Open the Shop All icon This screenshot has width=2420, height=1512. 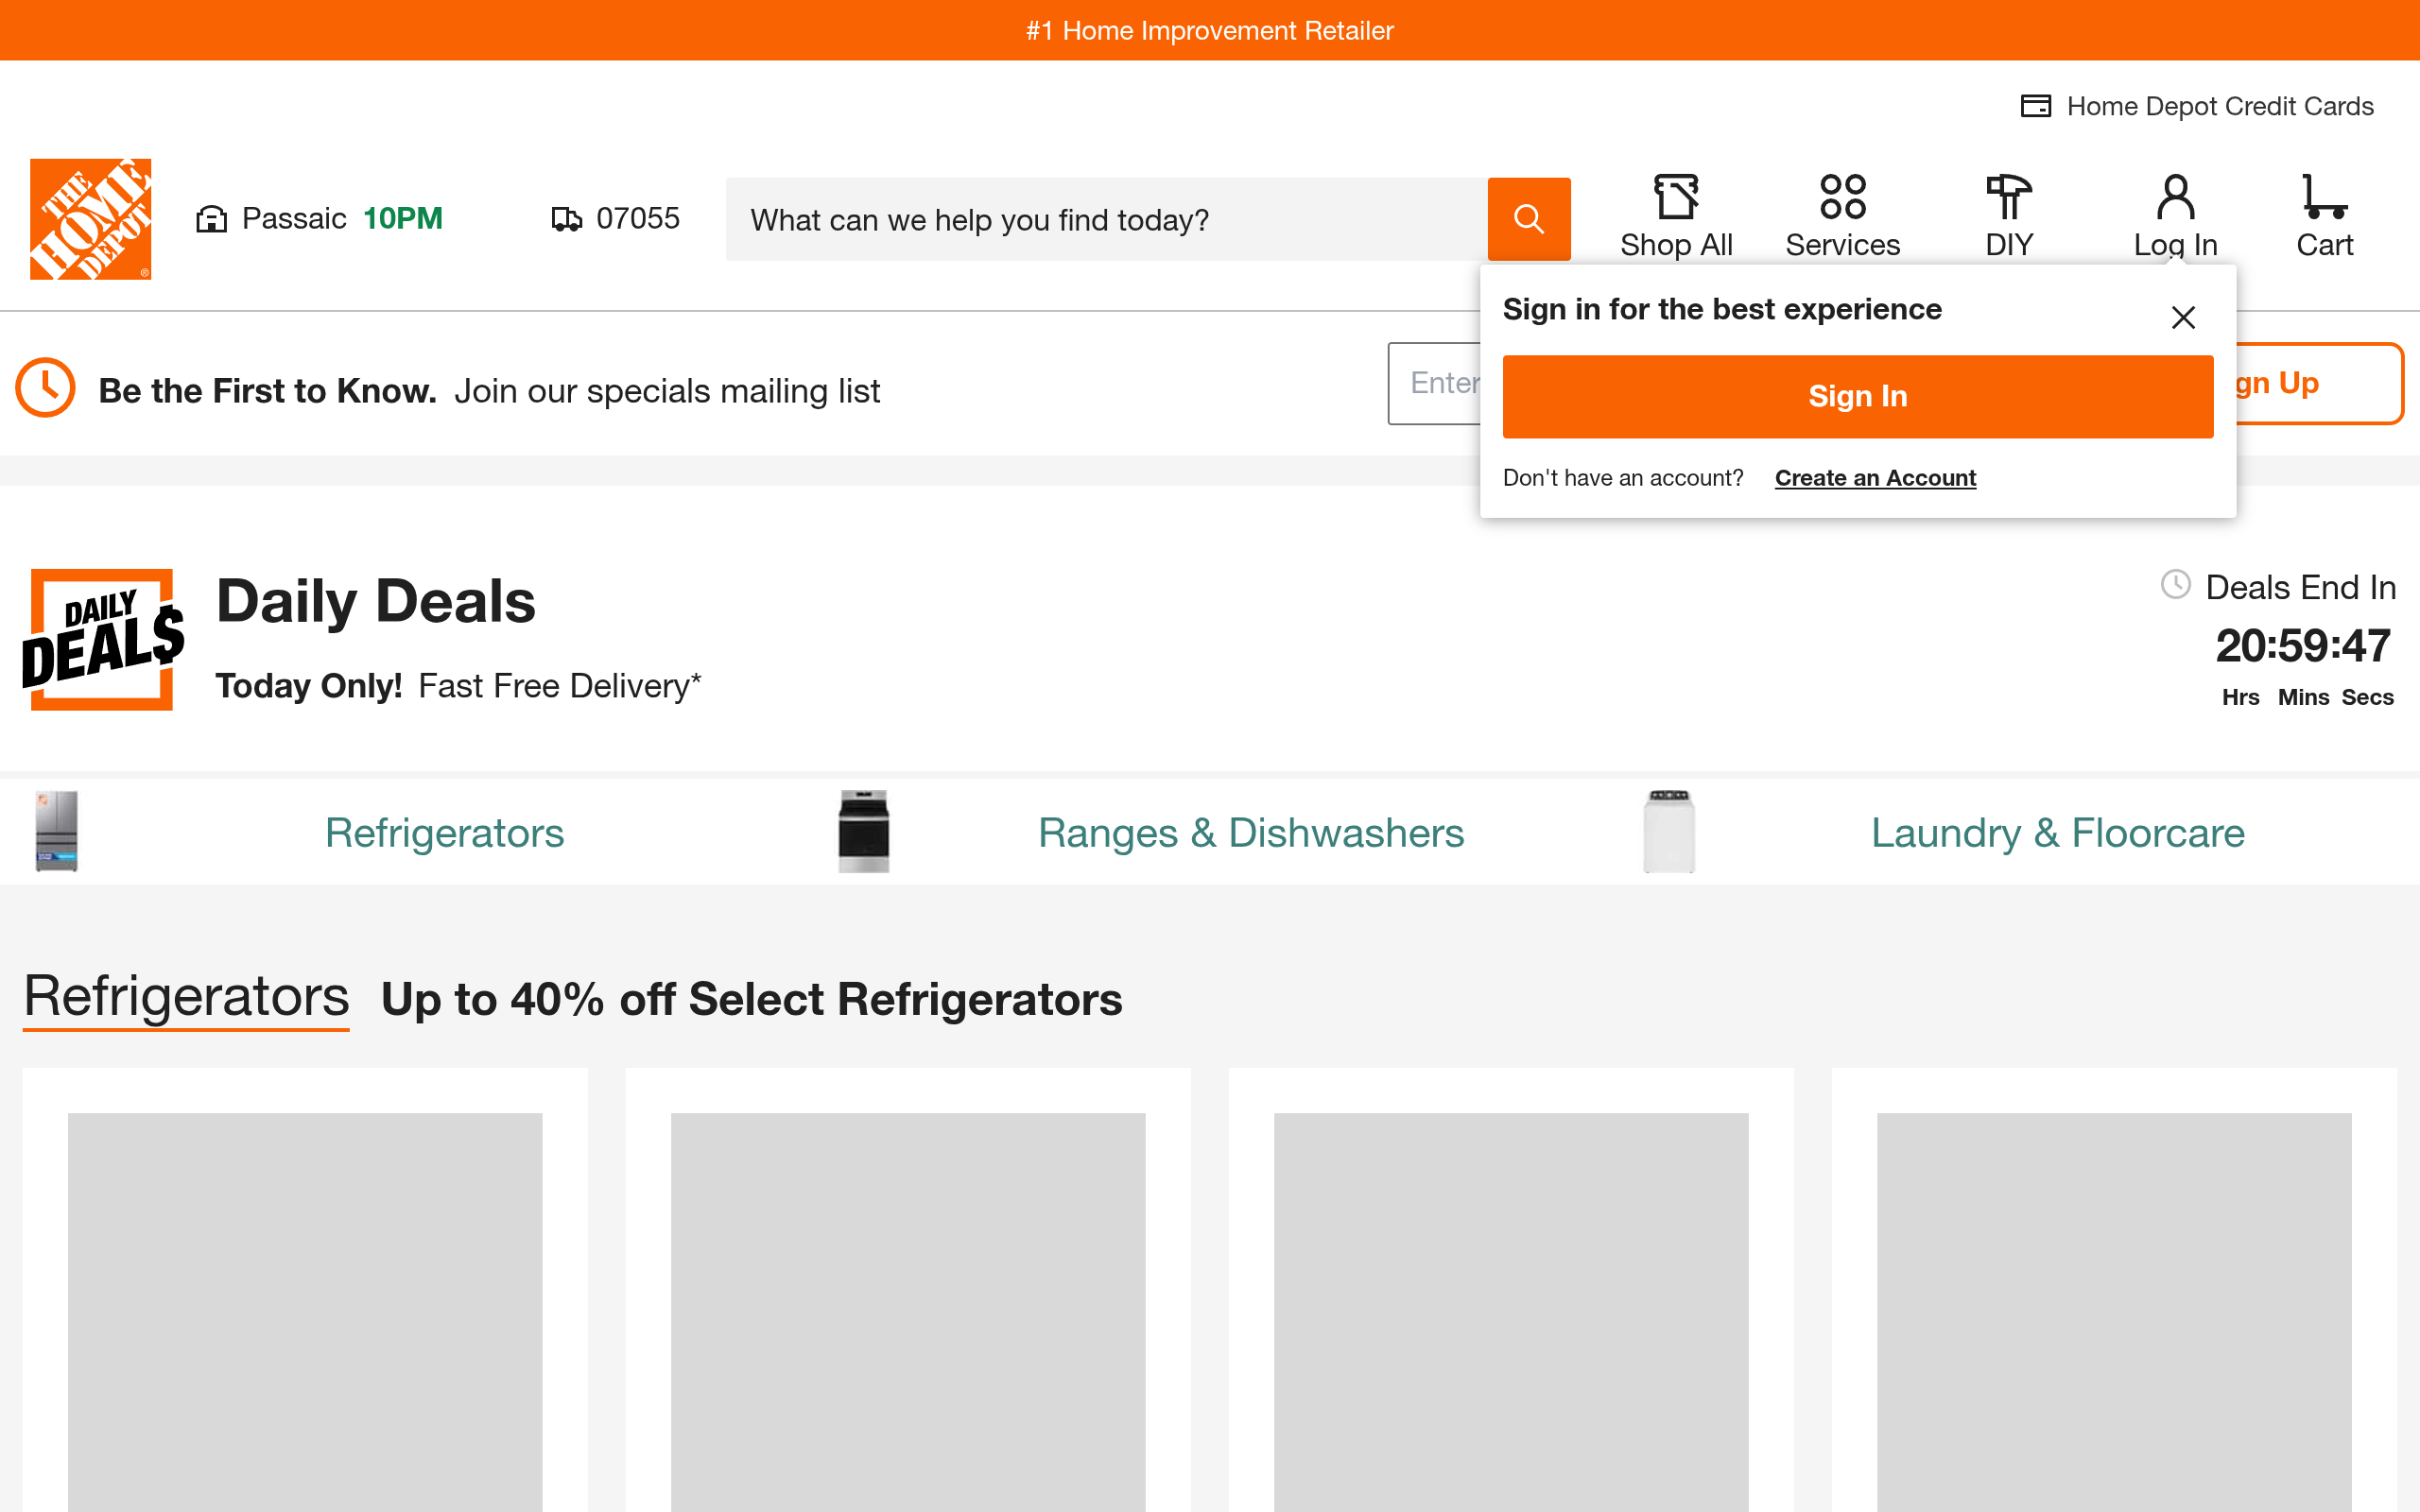[x=1676, y=196]
